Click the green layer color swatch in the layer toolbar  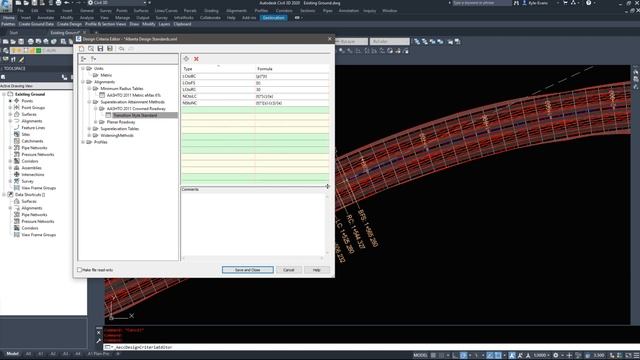tap(38, 51)
